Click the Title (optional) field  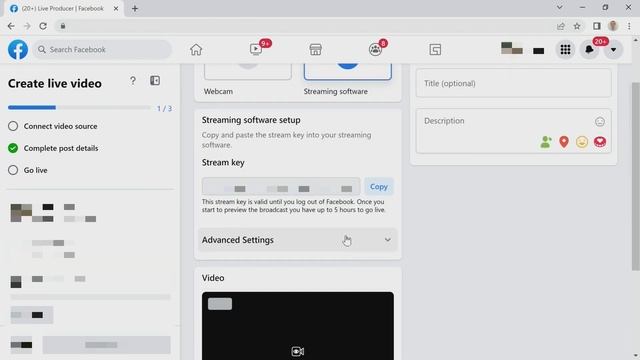click(513, 83)
